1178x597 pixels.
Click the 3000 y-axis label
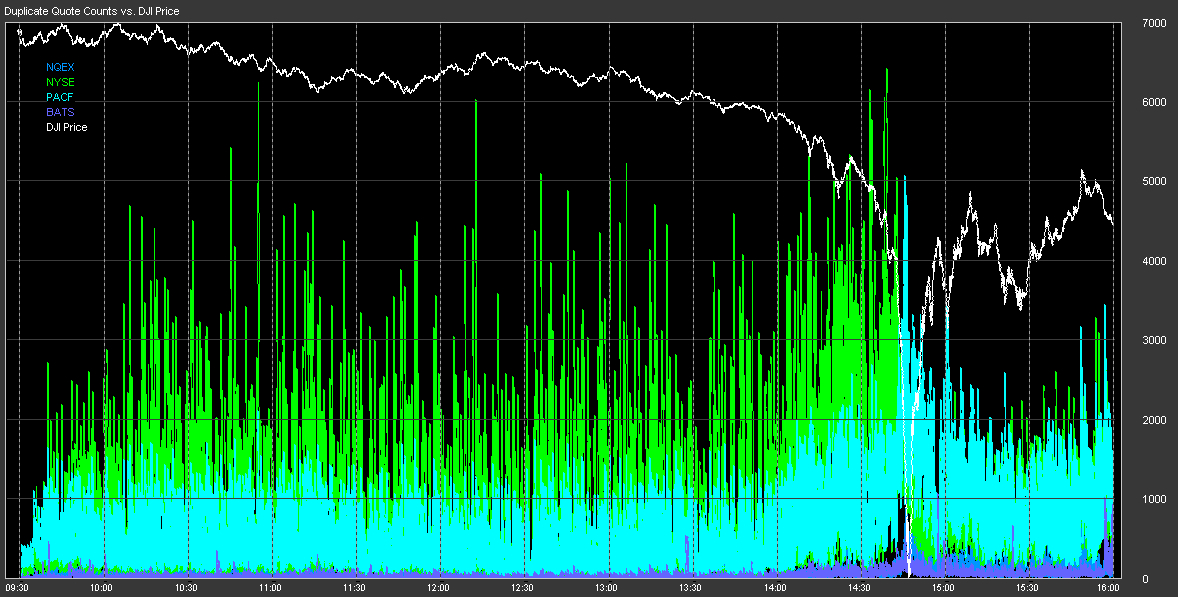point(1153,340)
